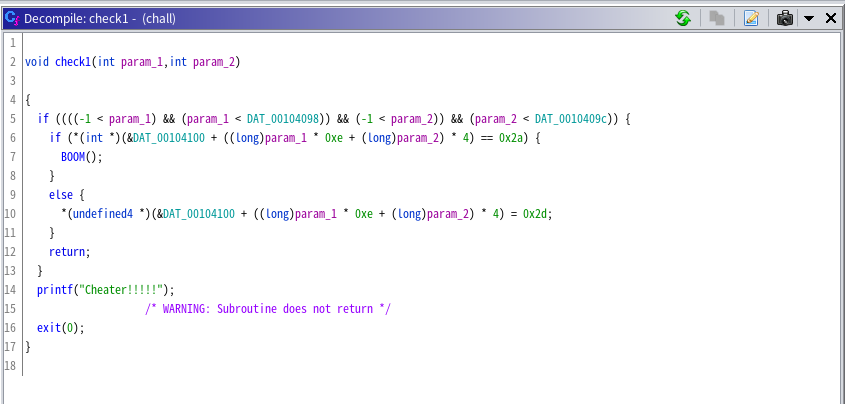Click the Ghidra decompile icon in title bar
845x404 pixels.
pos(12,18)
